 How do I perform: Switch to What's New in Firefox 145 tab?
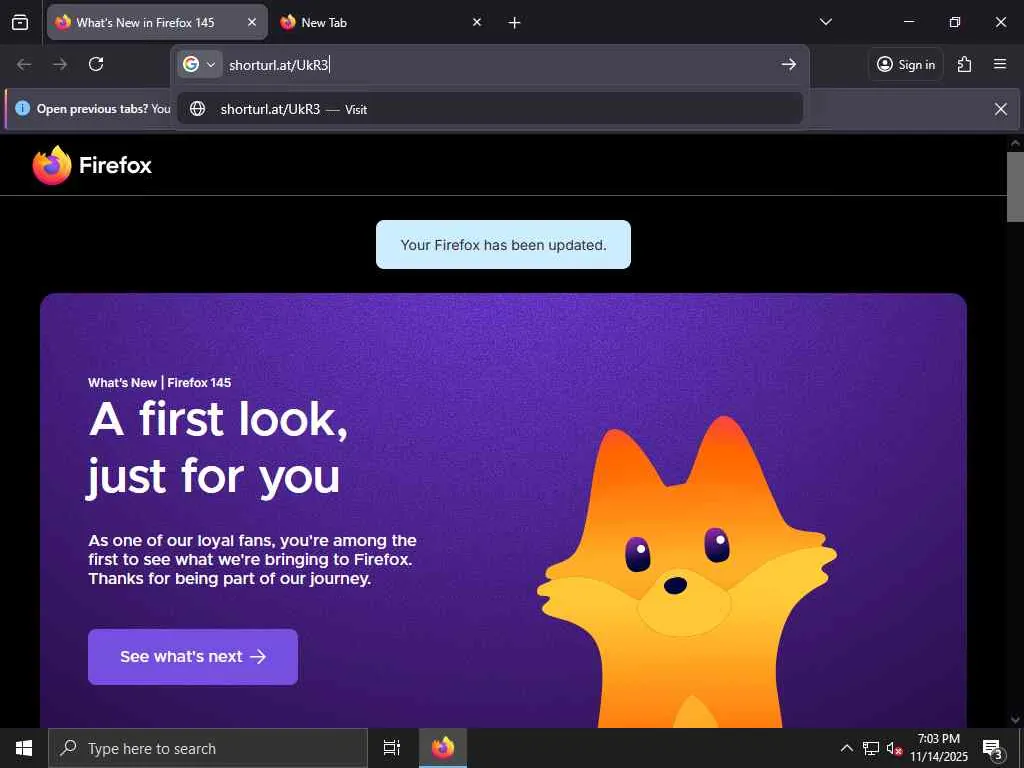pos(157,22)
